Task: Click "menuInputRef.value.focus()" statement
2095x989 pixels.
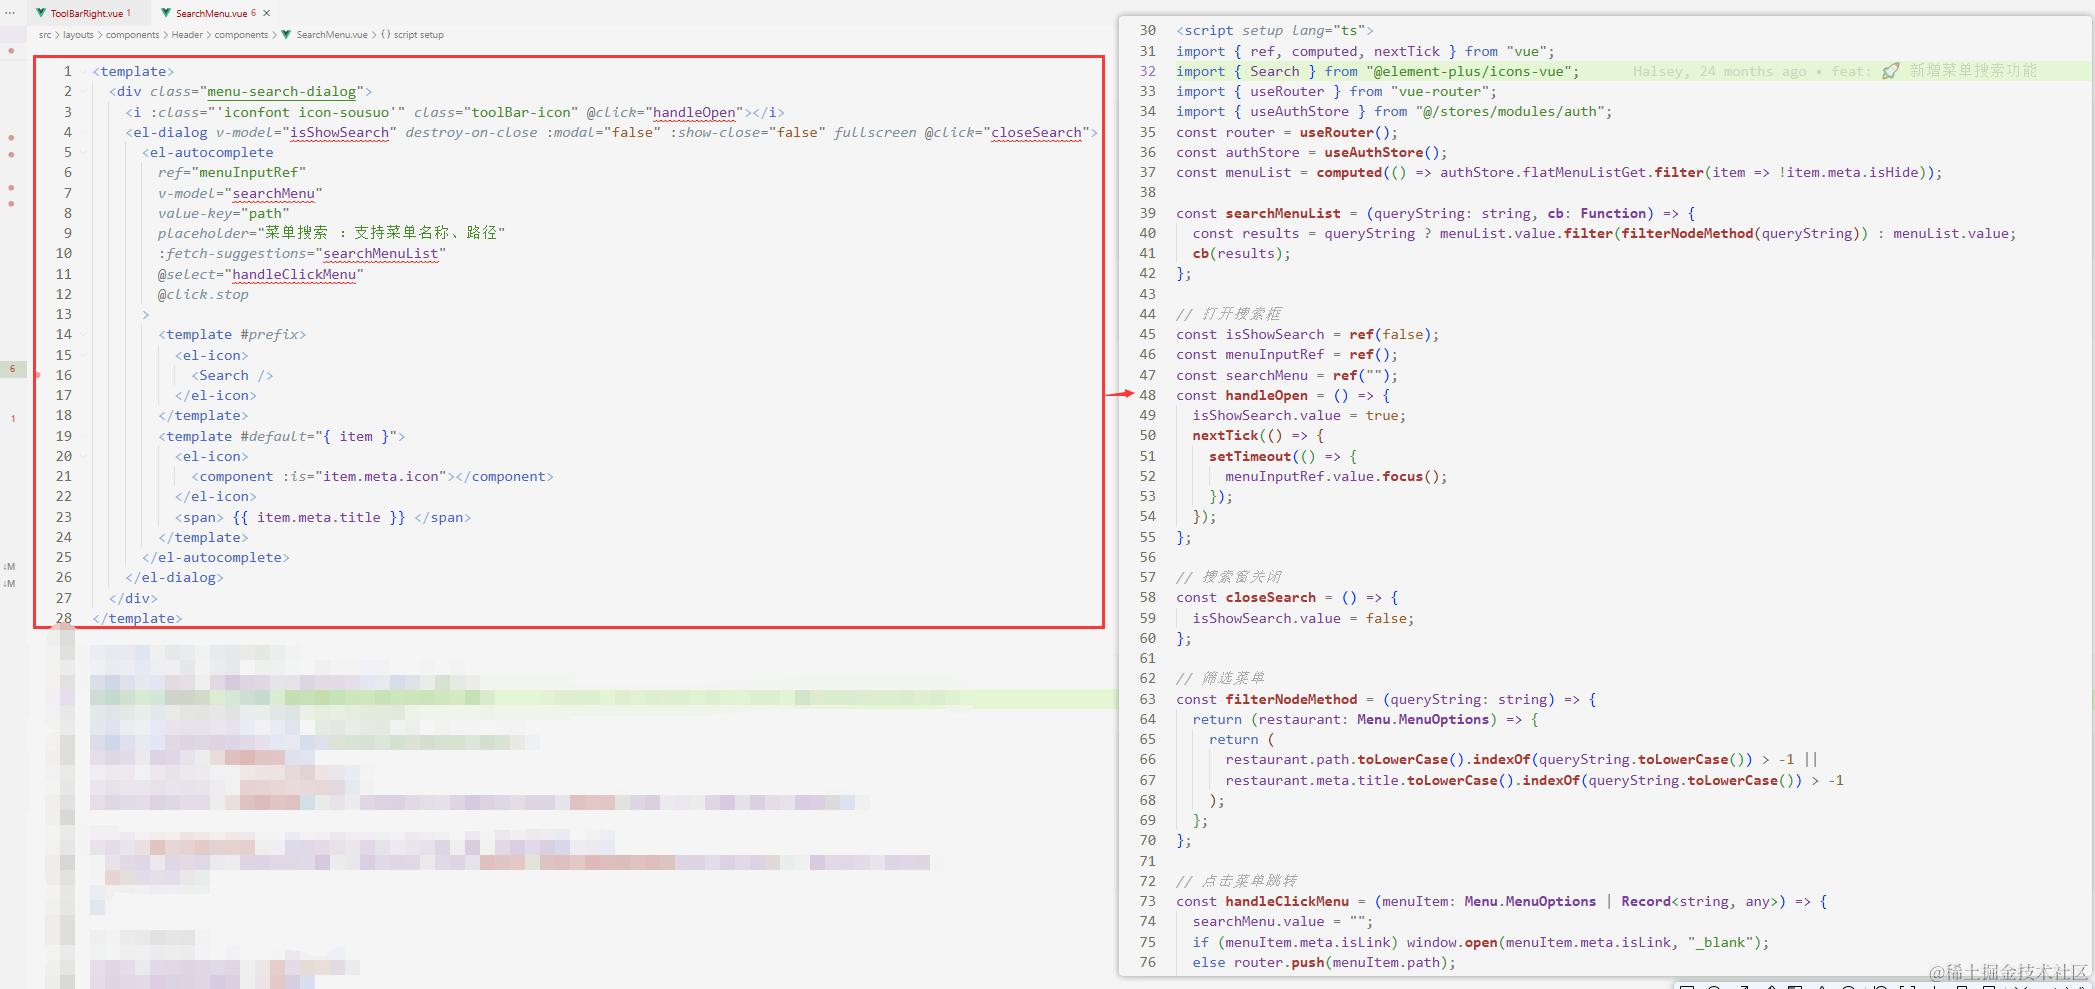Action: click(x=1336, y=477)
